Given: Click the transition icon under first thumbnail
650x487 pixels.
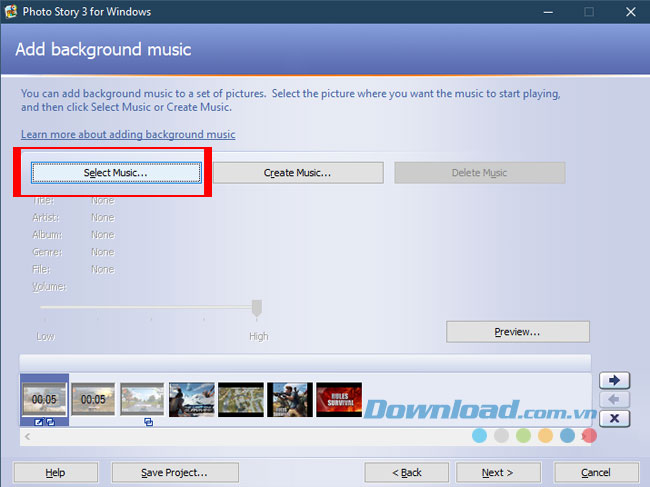Looking at the screenshot, I should (51, 422).
